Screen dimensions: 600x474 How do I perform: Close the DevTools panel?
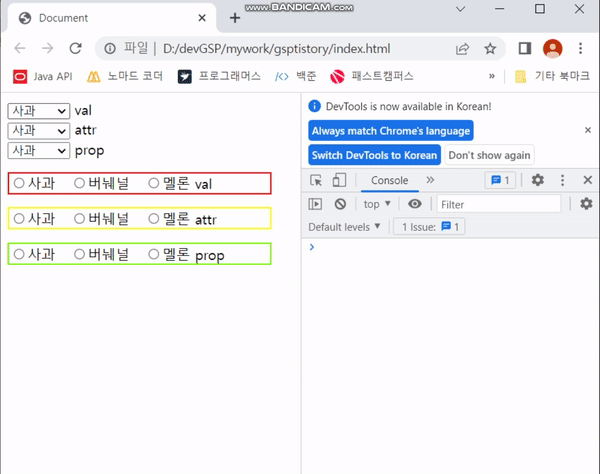[x=588, y=180]
